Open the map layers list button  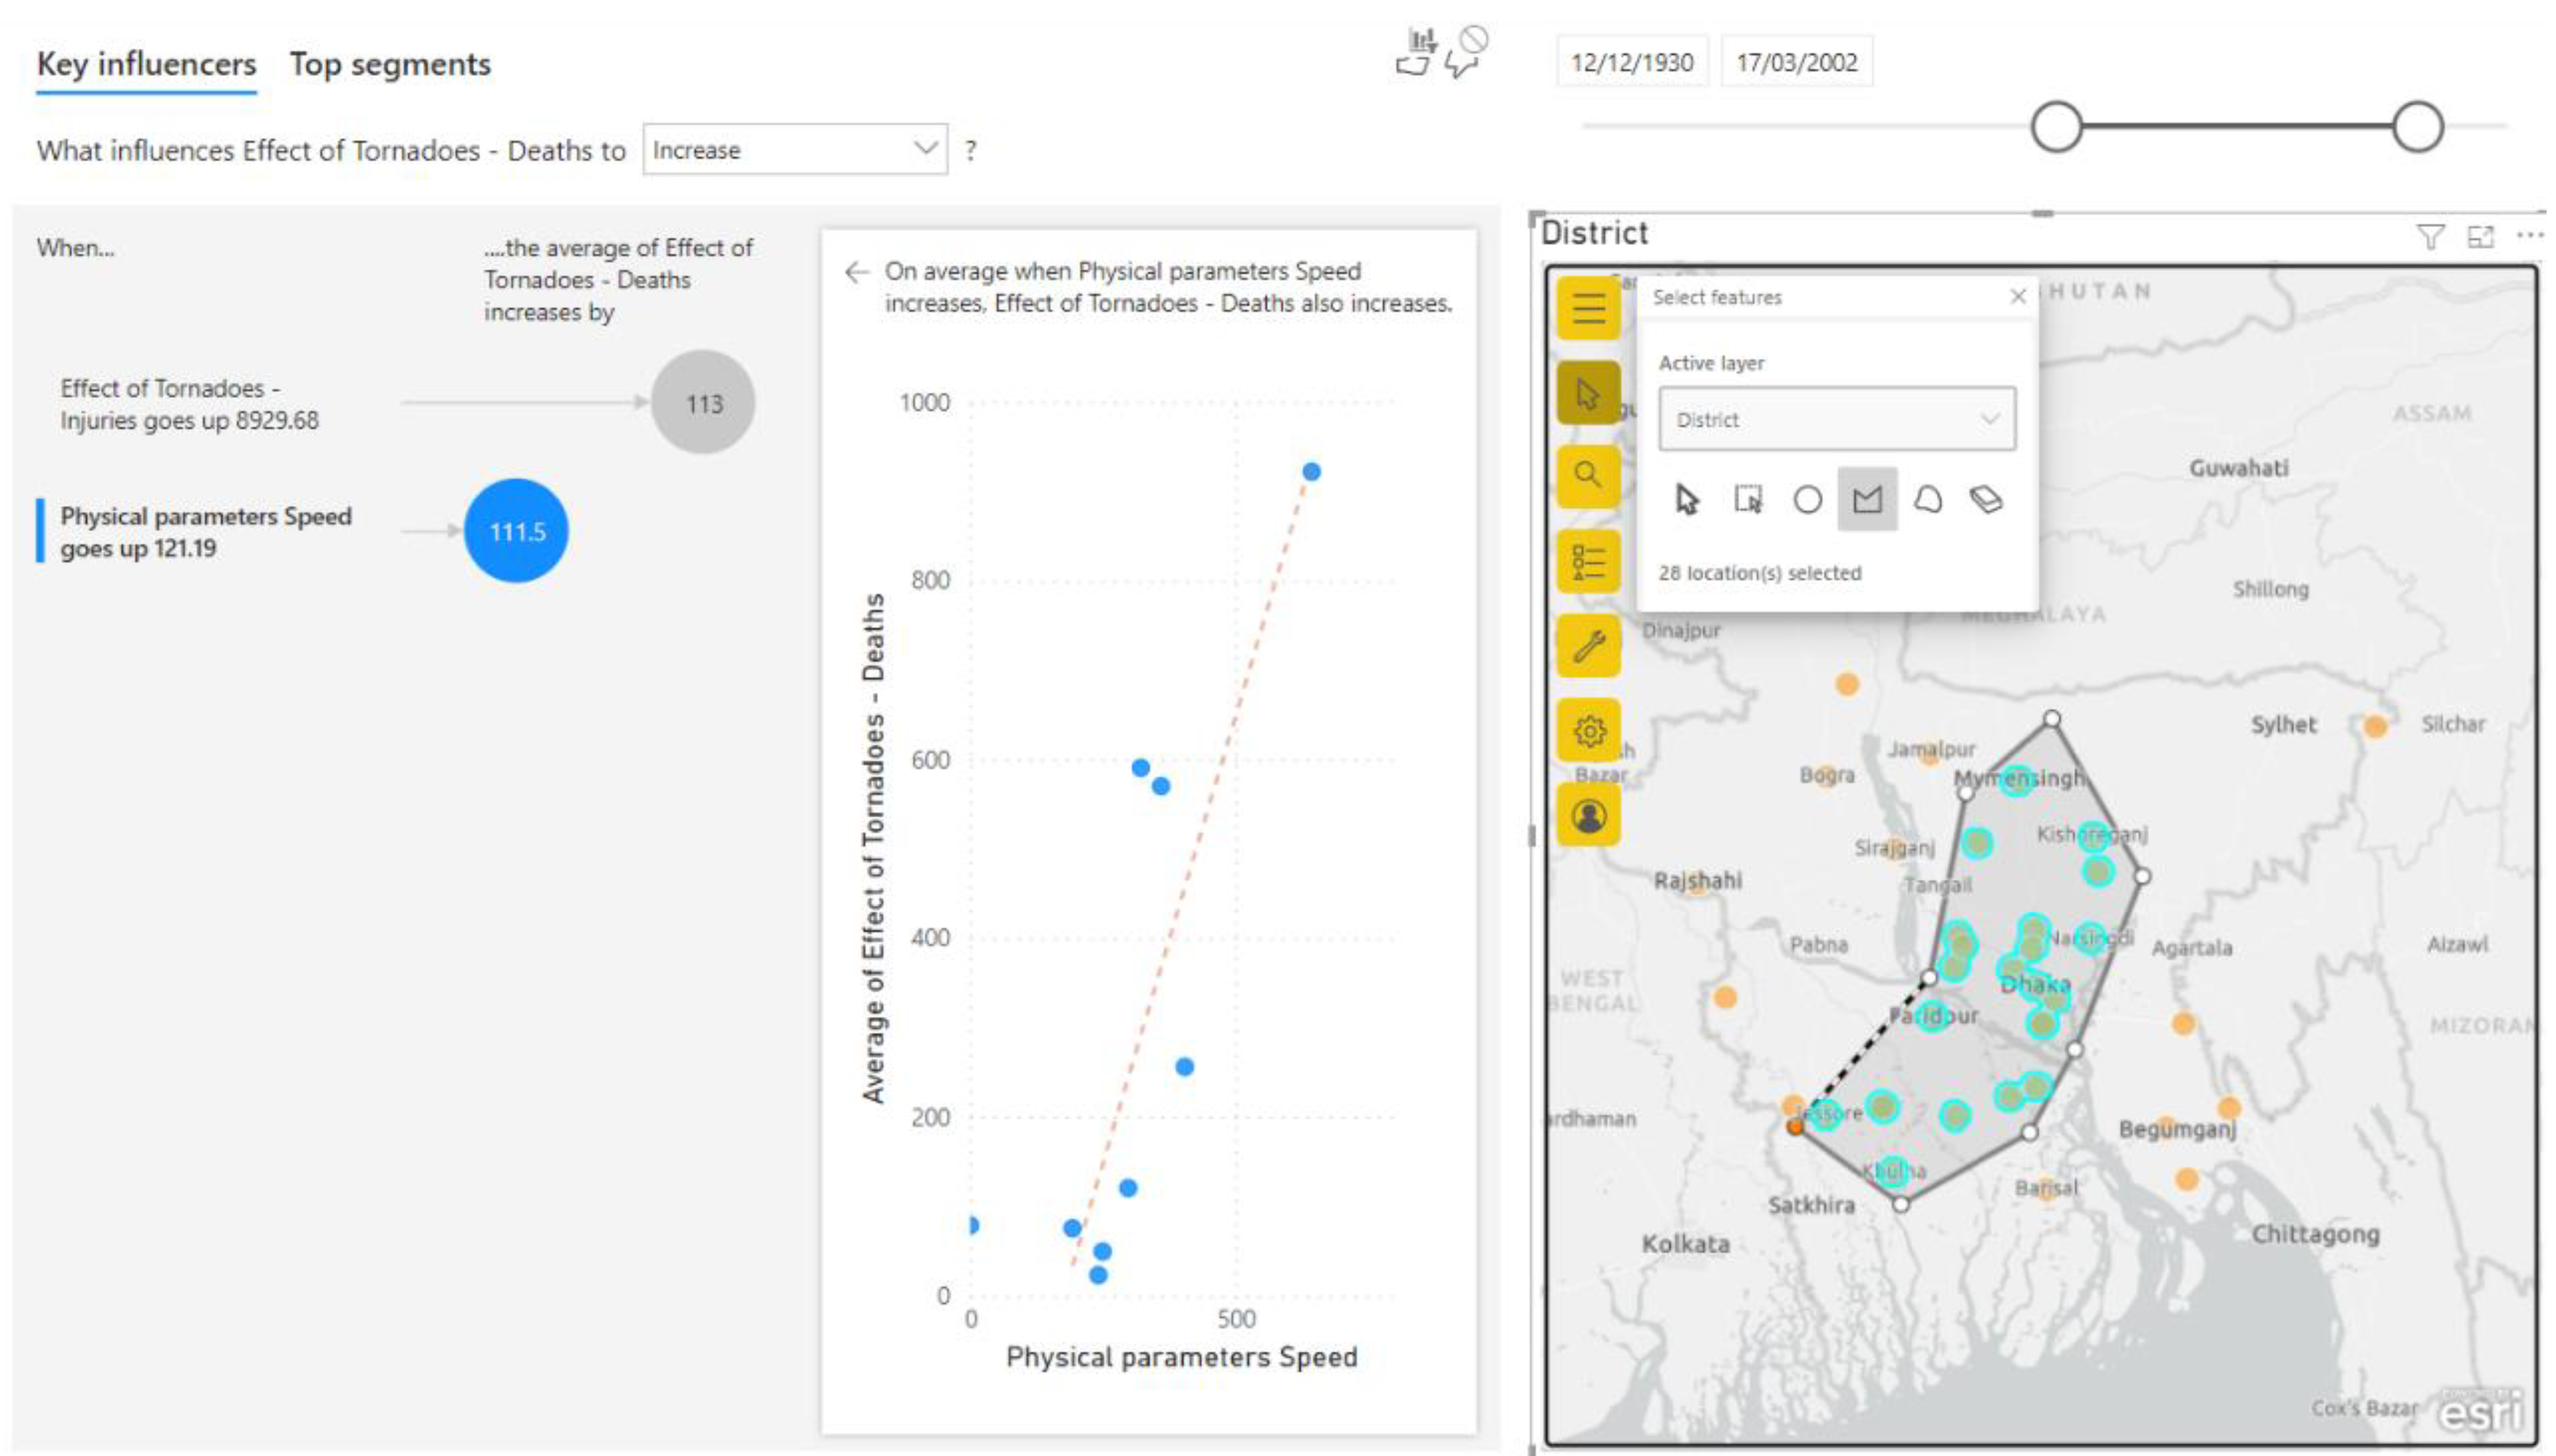[x=1588, y=561]
